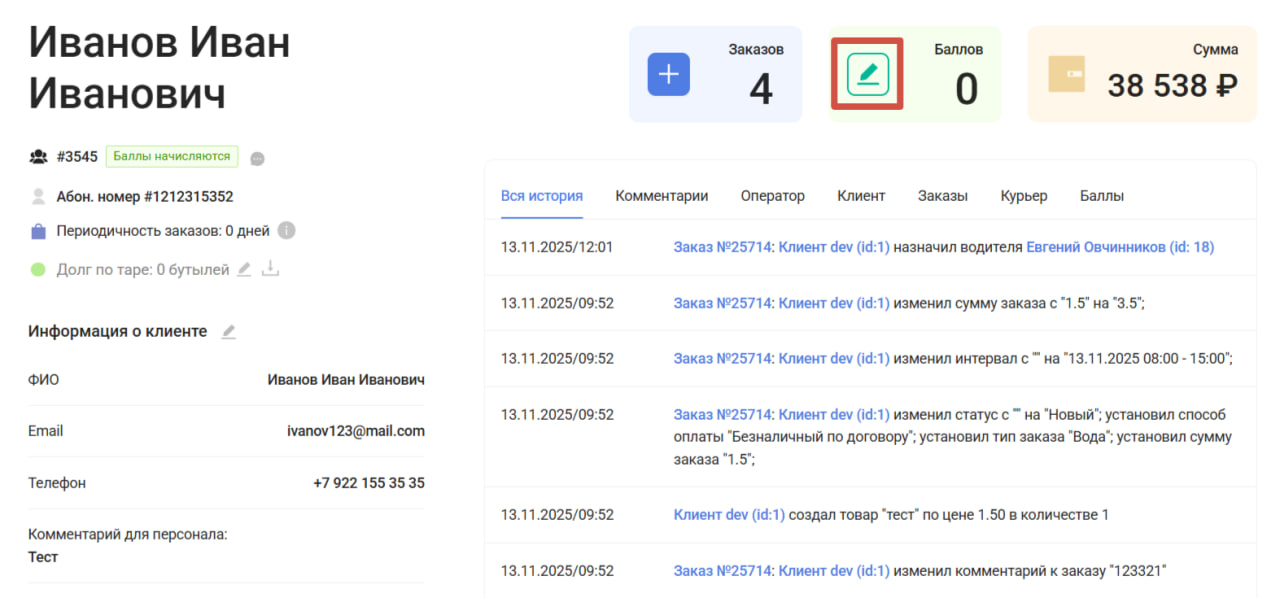The width and height of the screenshot is (1280, 598).
Task: Click info icon next to Периодичность заказов
Action: (x=286, y=231)
